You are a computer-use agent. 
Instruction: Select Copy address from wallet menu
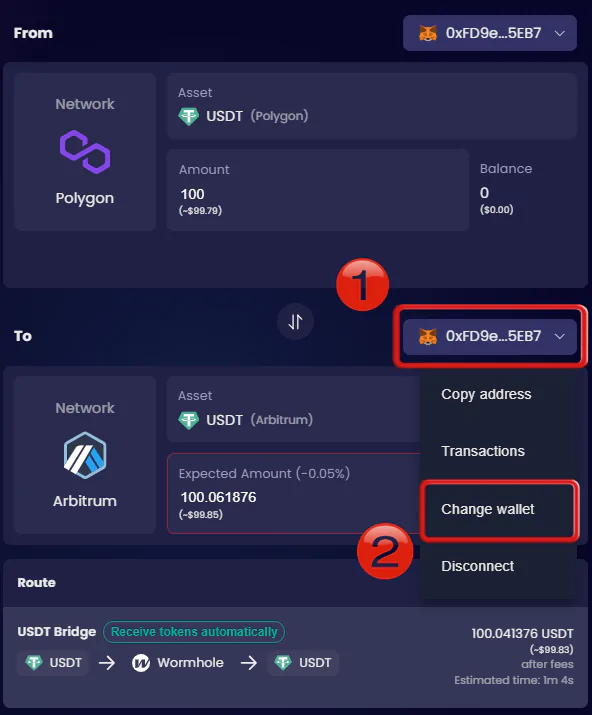click(x=486, y=394)
